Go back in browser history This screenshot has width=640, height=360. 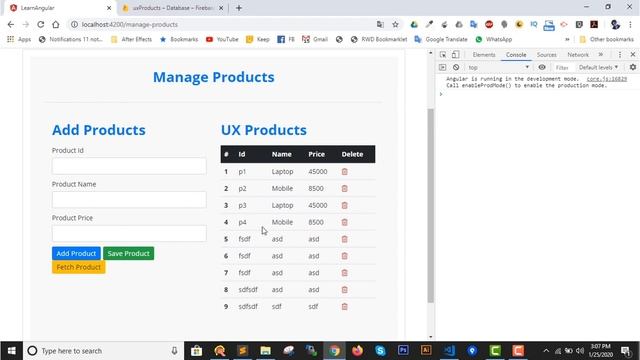pyautogui.click(x=11, y=24)
